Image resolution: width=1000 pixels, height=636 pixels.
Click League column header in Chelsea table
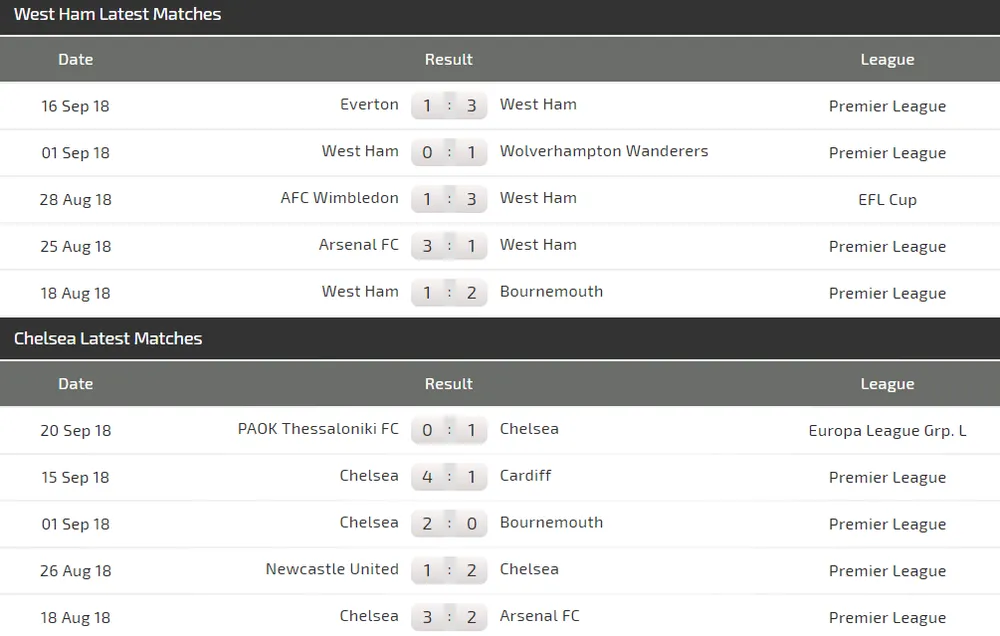tap(887, 384)
